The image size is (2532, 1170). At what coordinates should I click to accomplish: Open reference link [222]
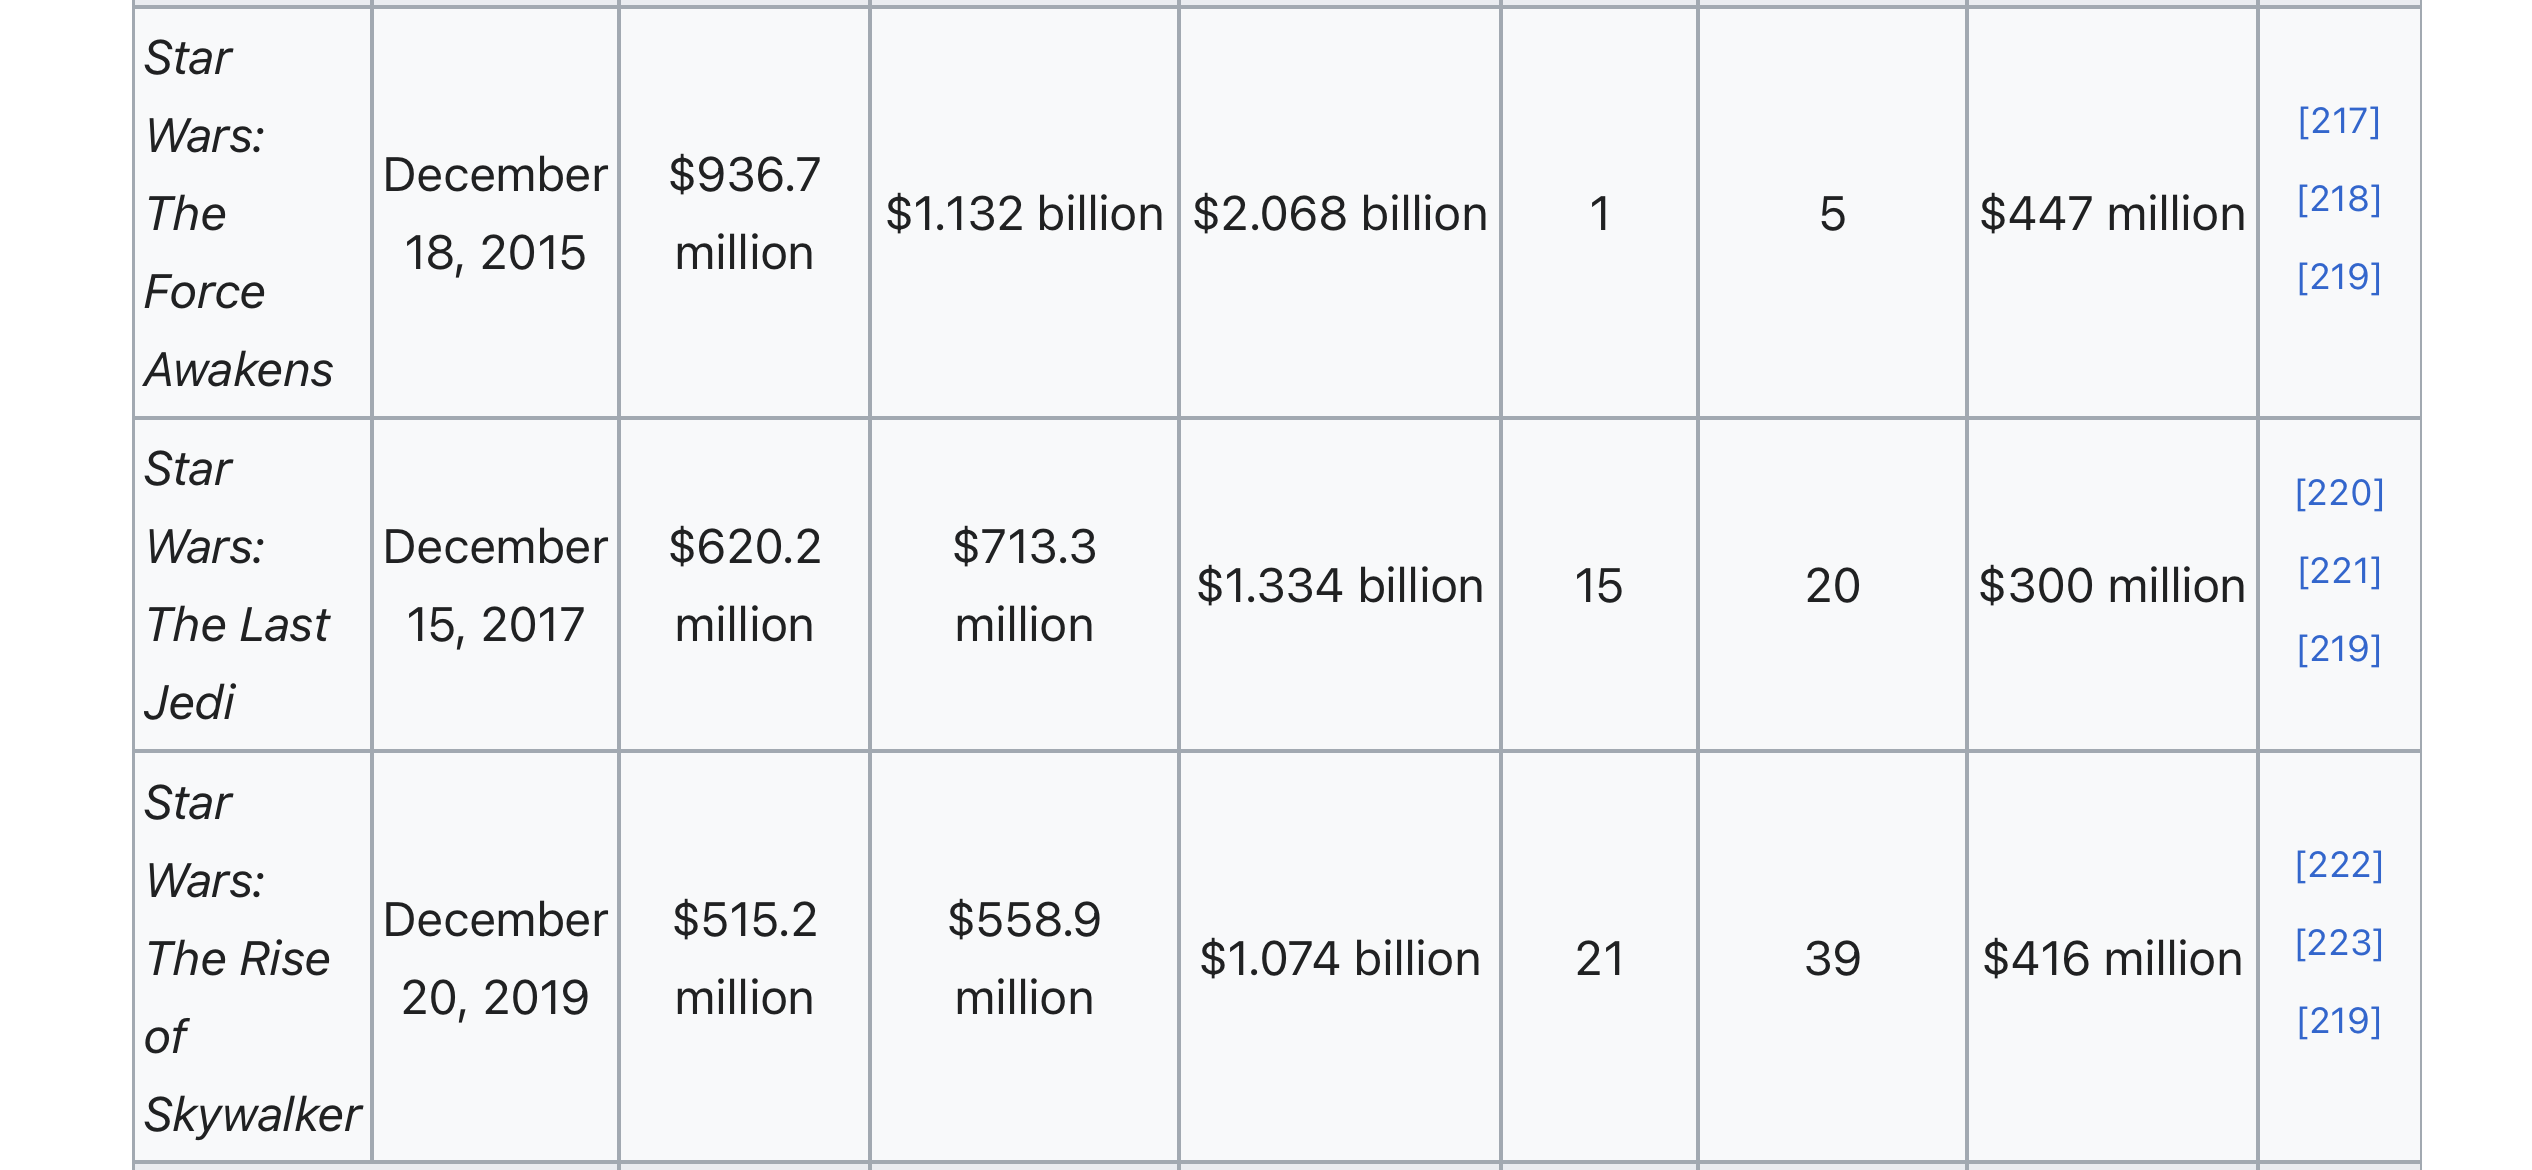(2338, 866)
